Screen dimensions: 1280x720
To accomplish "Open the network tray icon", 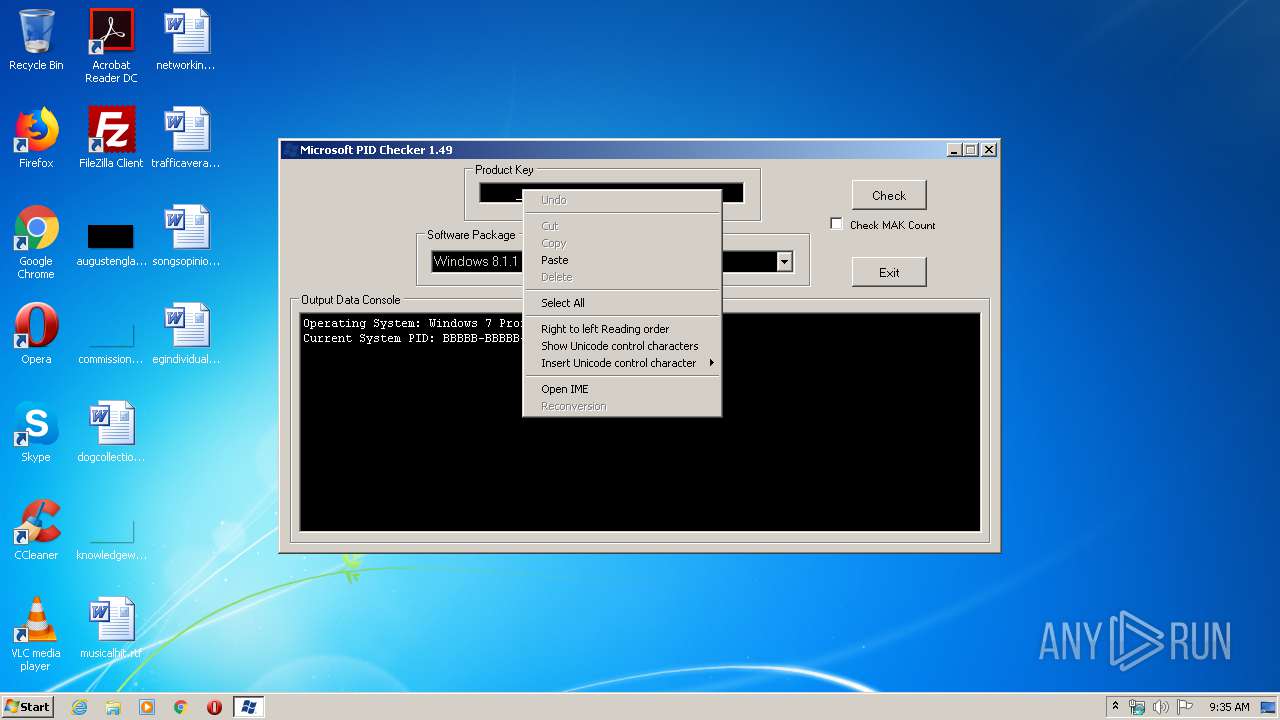I will click(1137, 707).
